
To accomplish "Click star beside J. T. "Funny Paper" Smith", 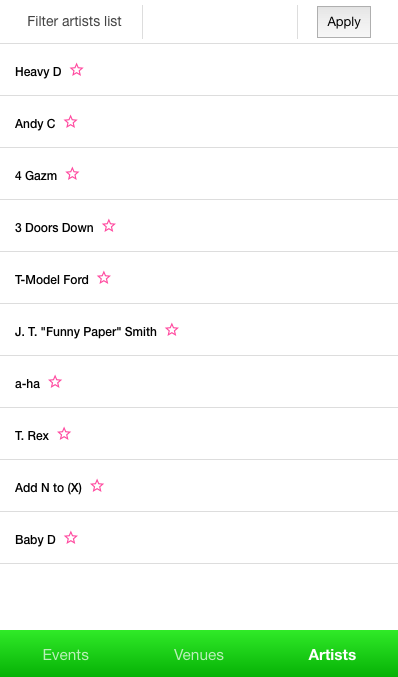I will click(172, 330).
